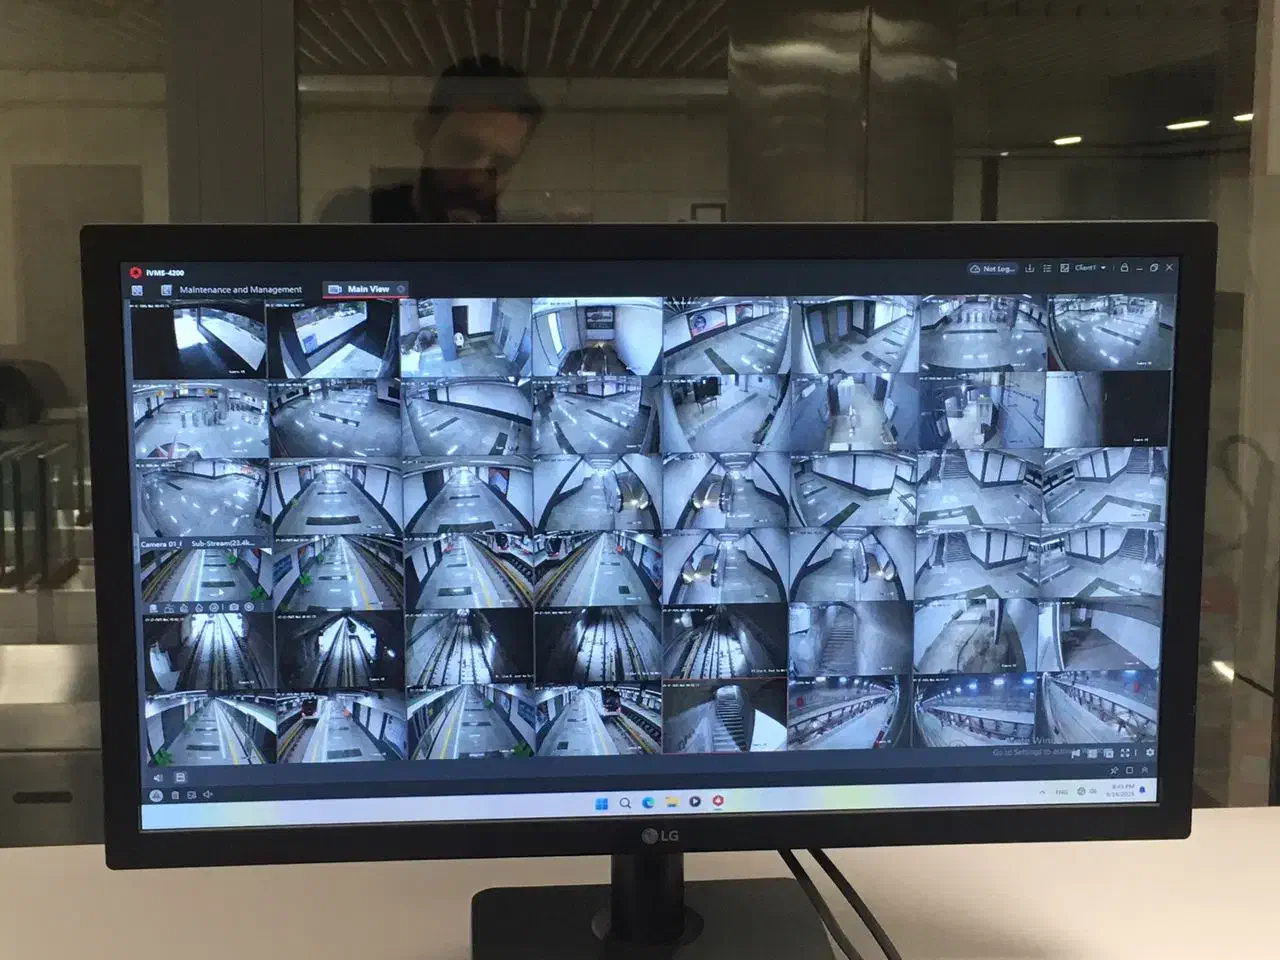Switch to the Main View tab
The height and width of the screenshot is (960, 1280).
(x=367, y=289)
